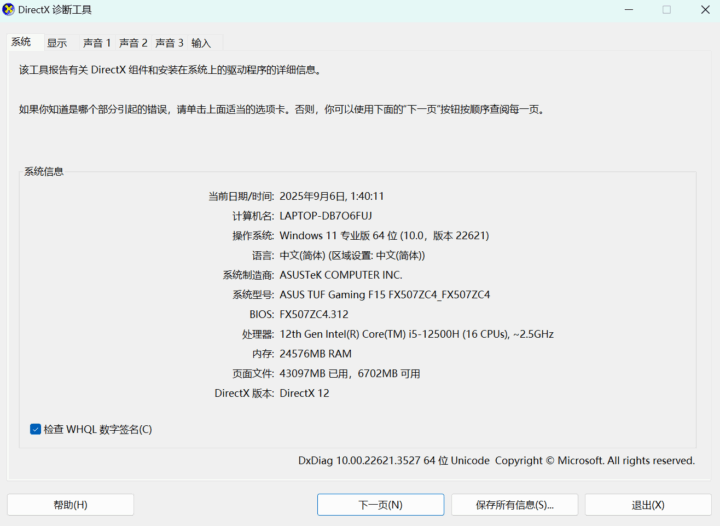Click the Windows 11 专业版 64 位 value

[384, 235]
